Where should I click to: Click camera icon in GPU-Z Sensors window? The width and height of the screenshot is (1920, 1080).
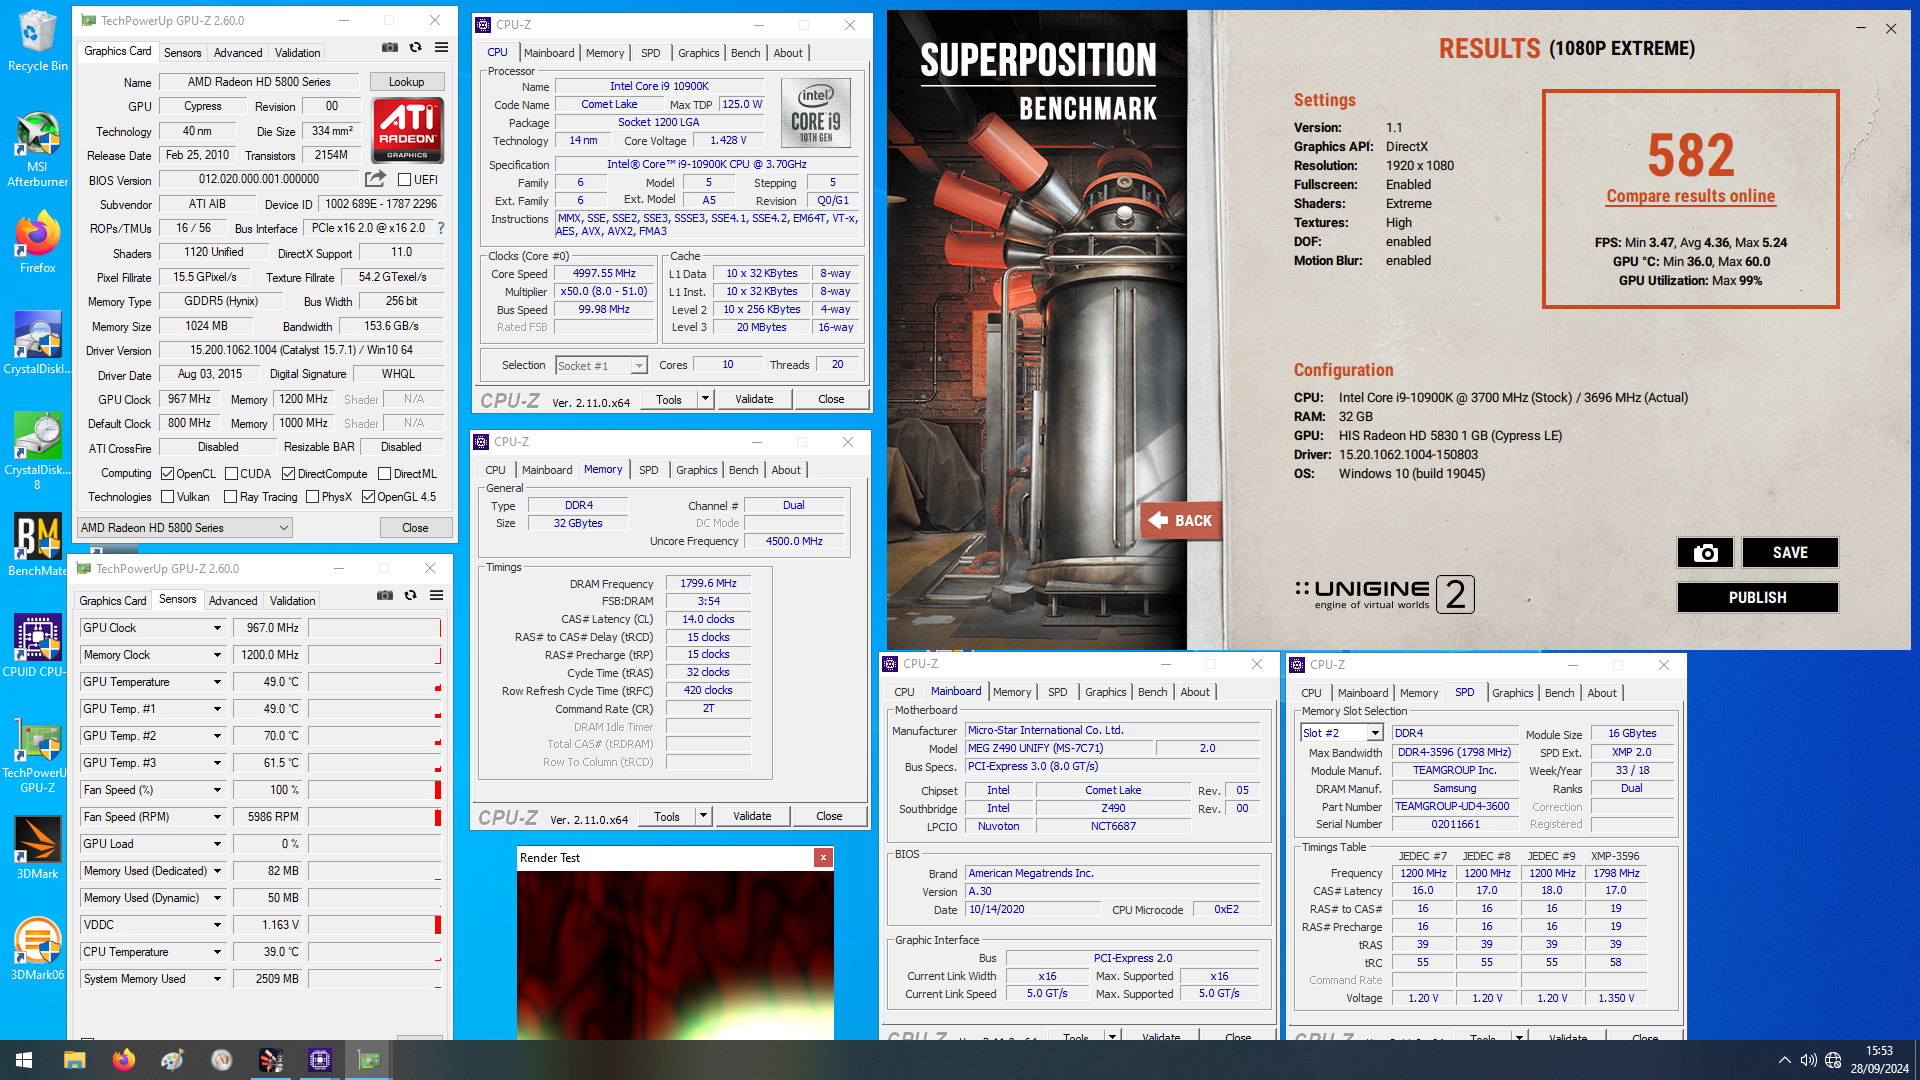385,595
